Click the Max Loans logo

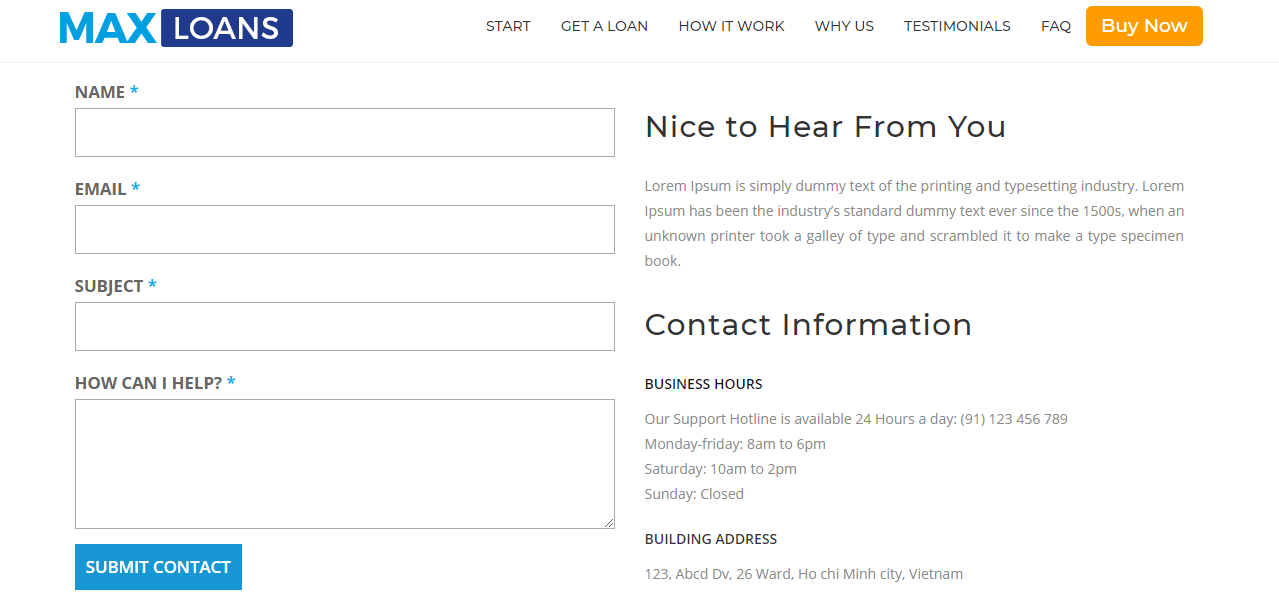[176, 27]
